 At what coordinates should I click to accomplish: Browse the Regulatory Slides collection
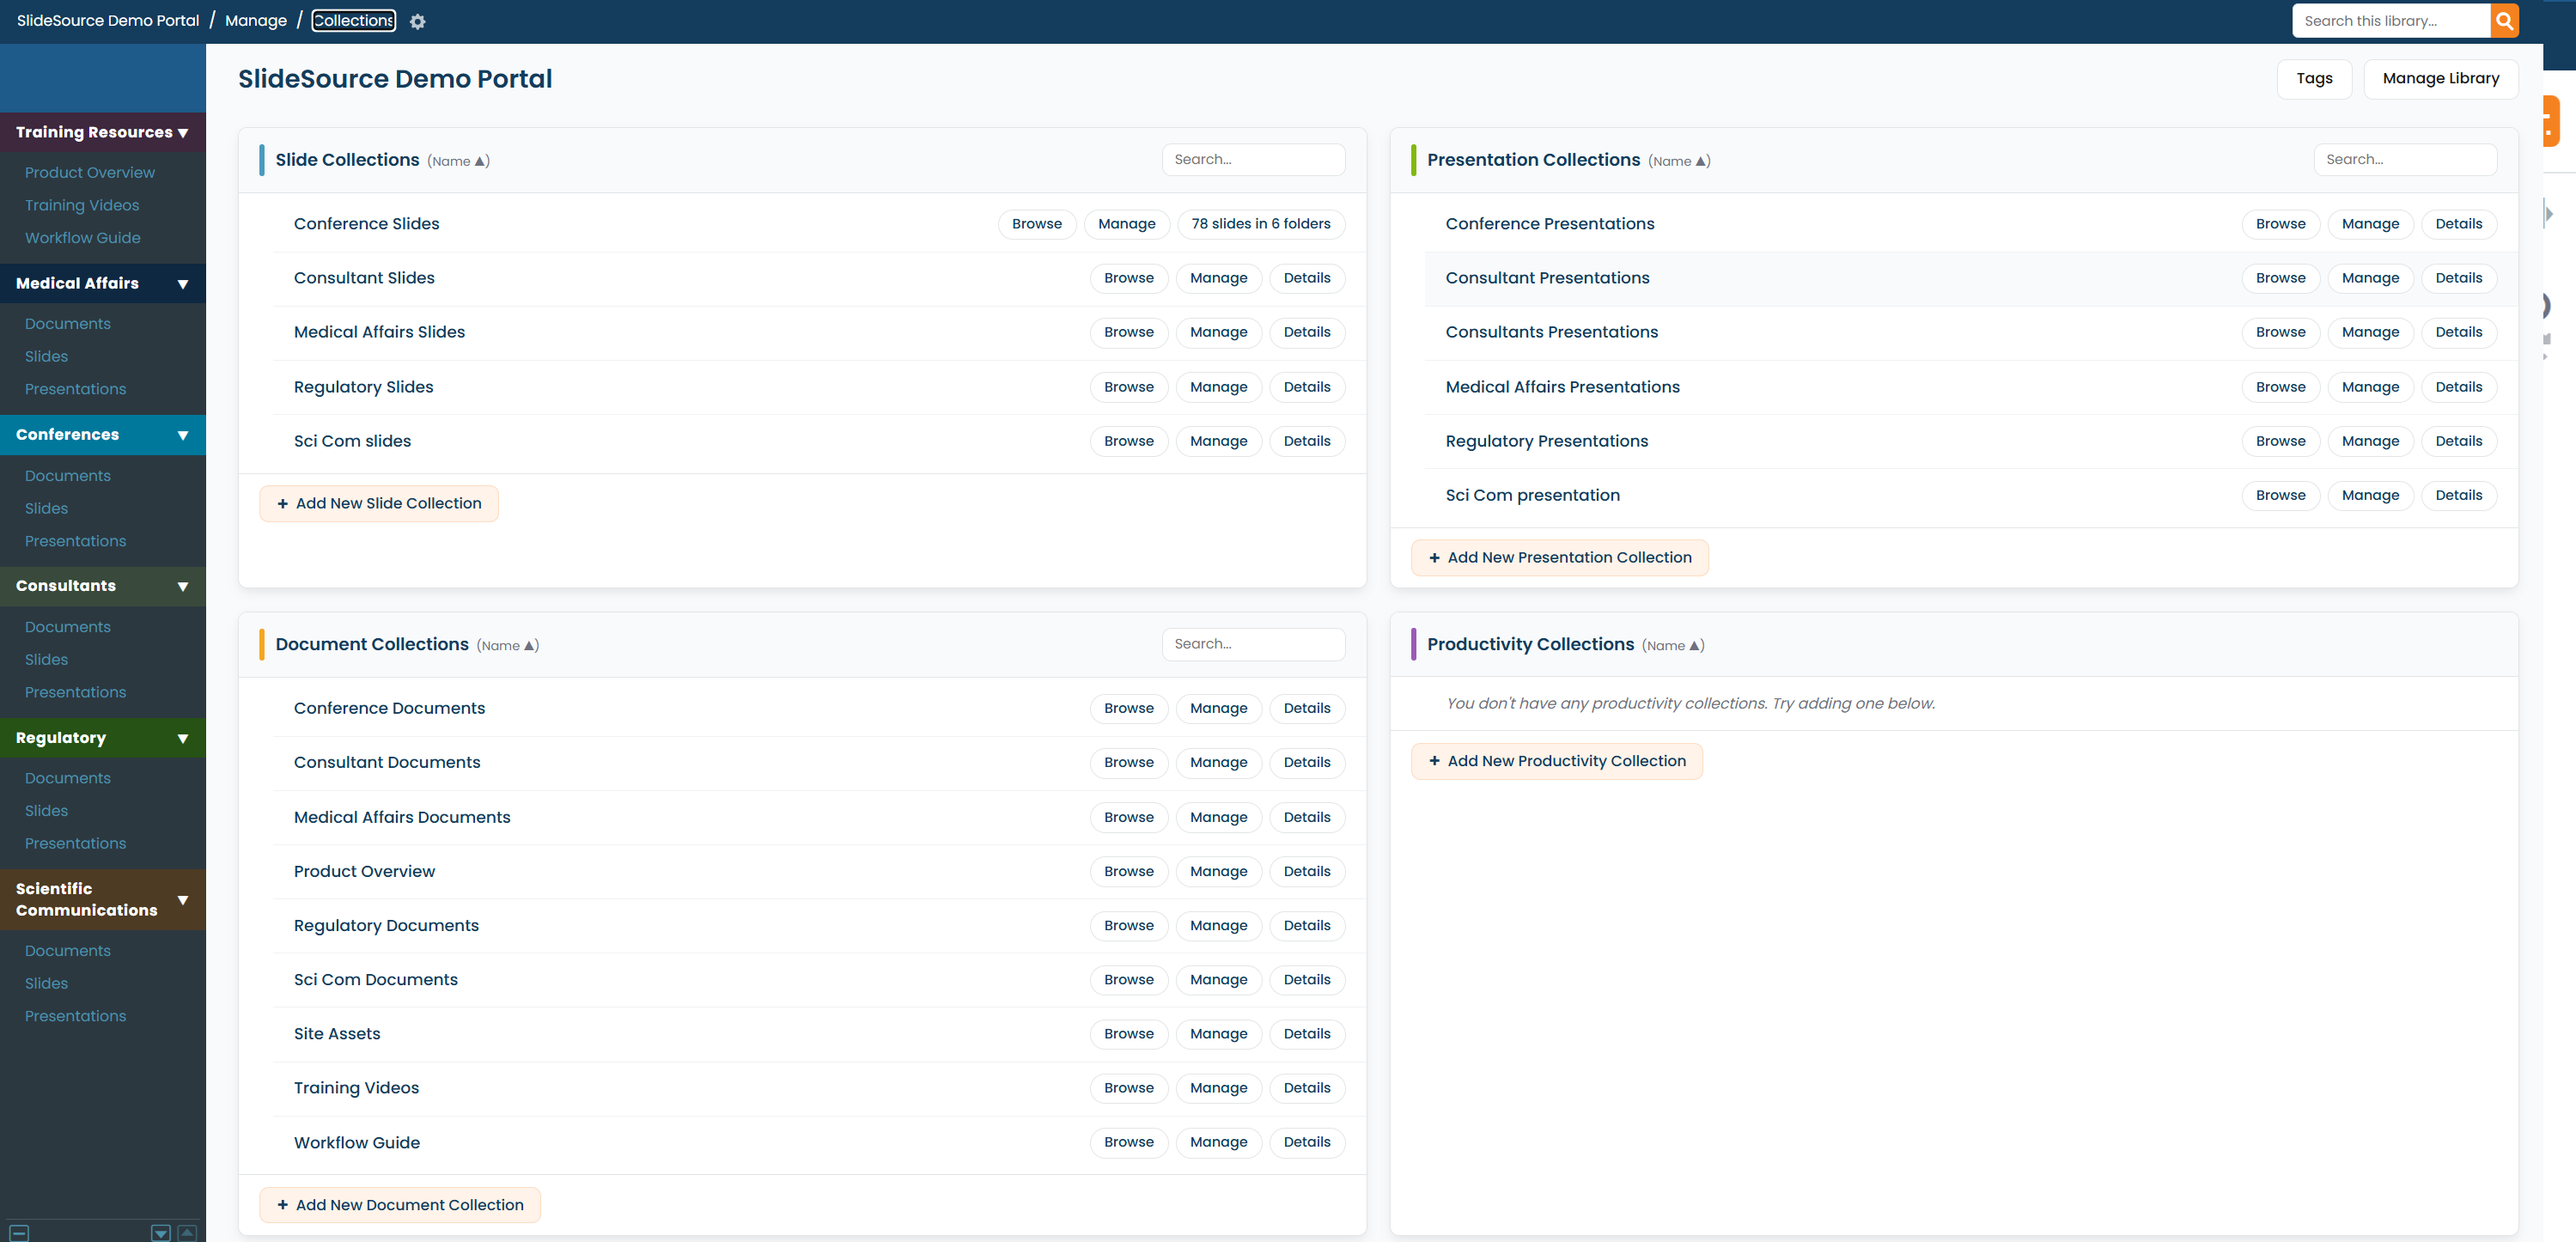click(x=1129, y=387)
